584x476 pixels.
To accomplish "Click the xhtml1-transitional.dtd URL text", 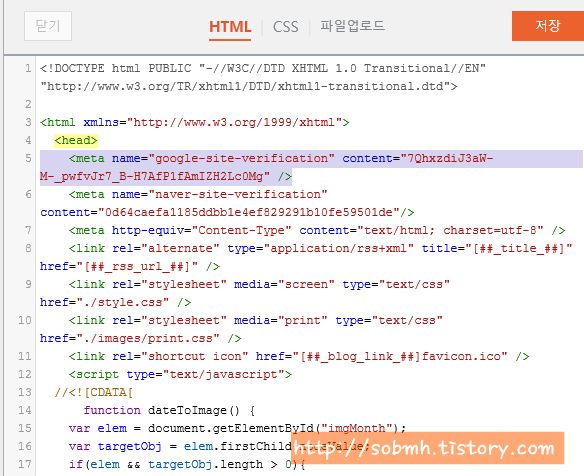I will [x=249, y=86].
